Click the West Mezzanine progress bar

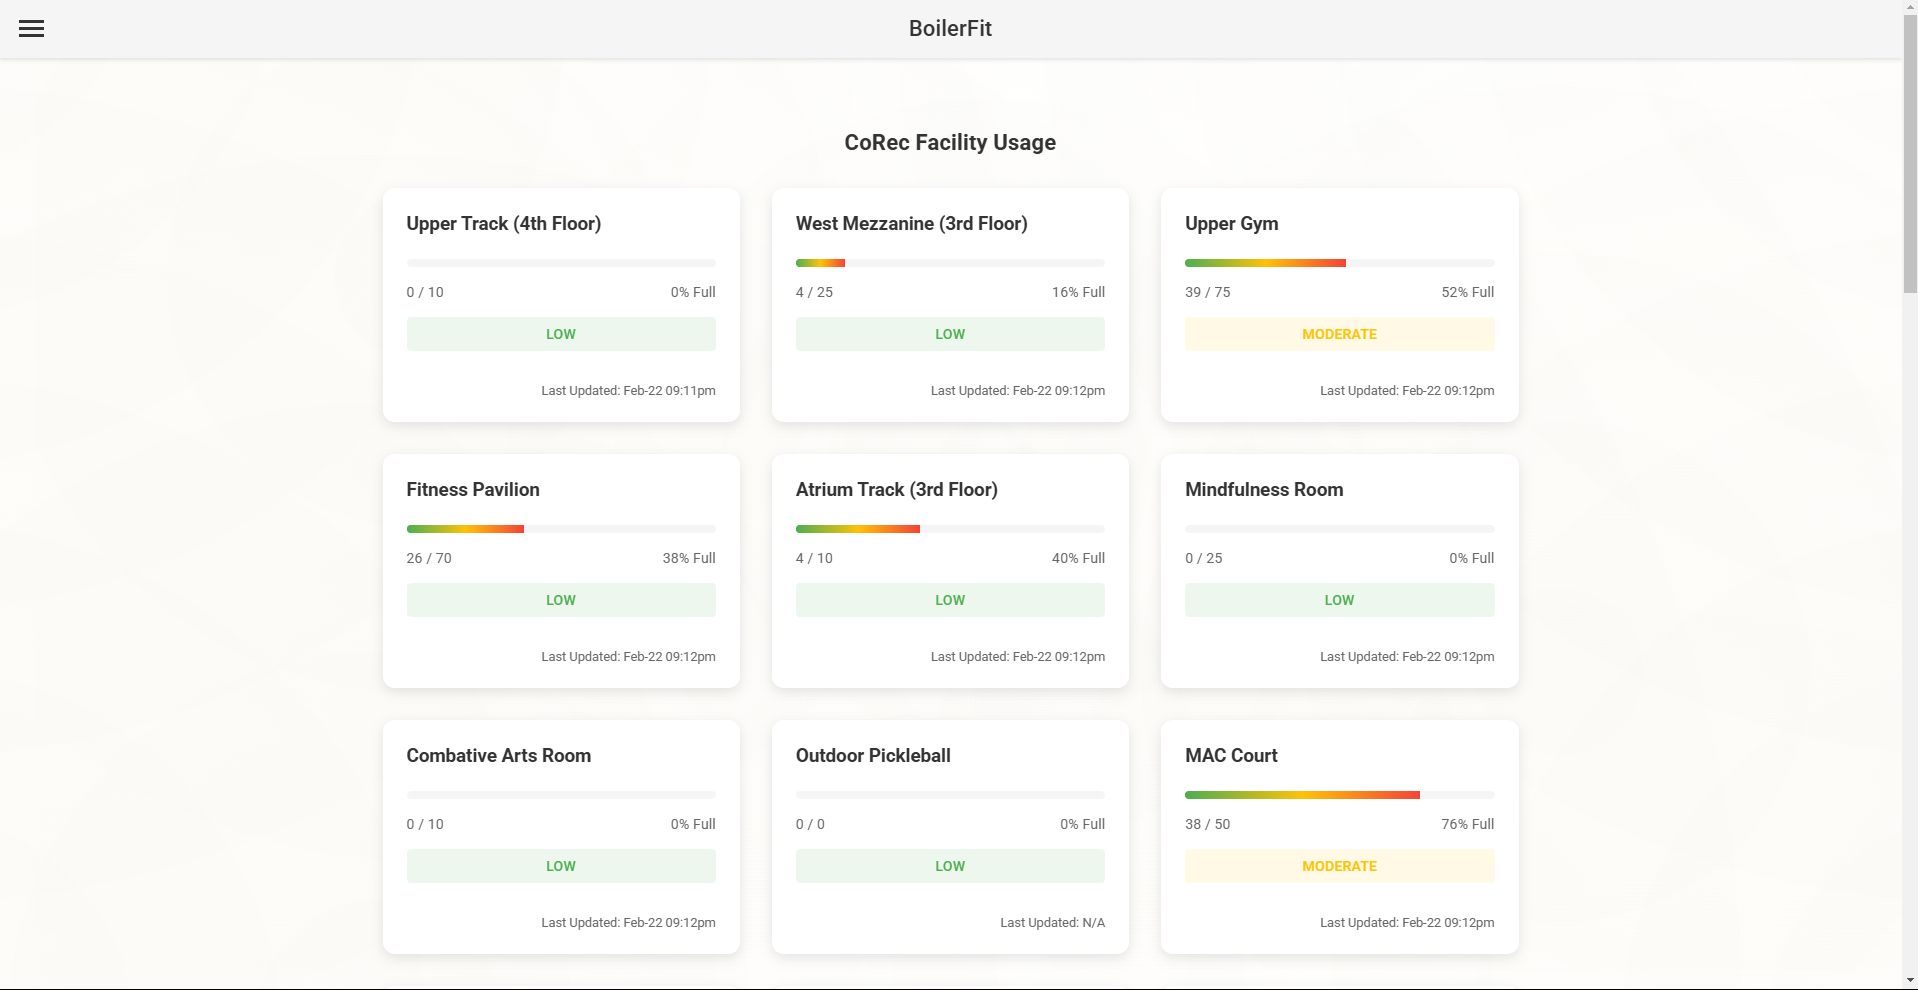pos(950,263)
